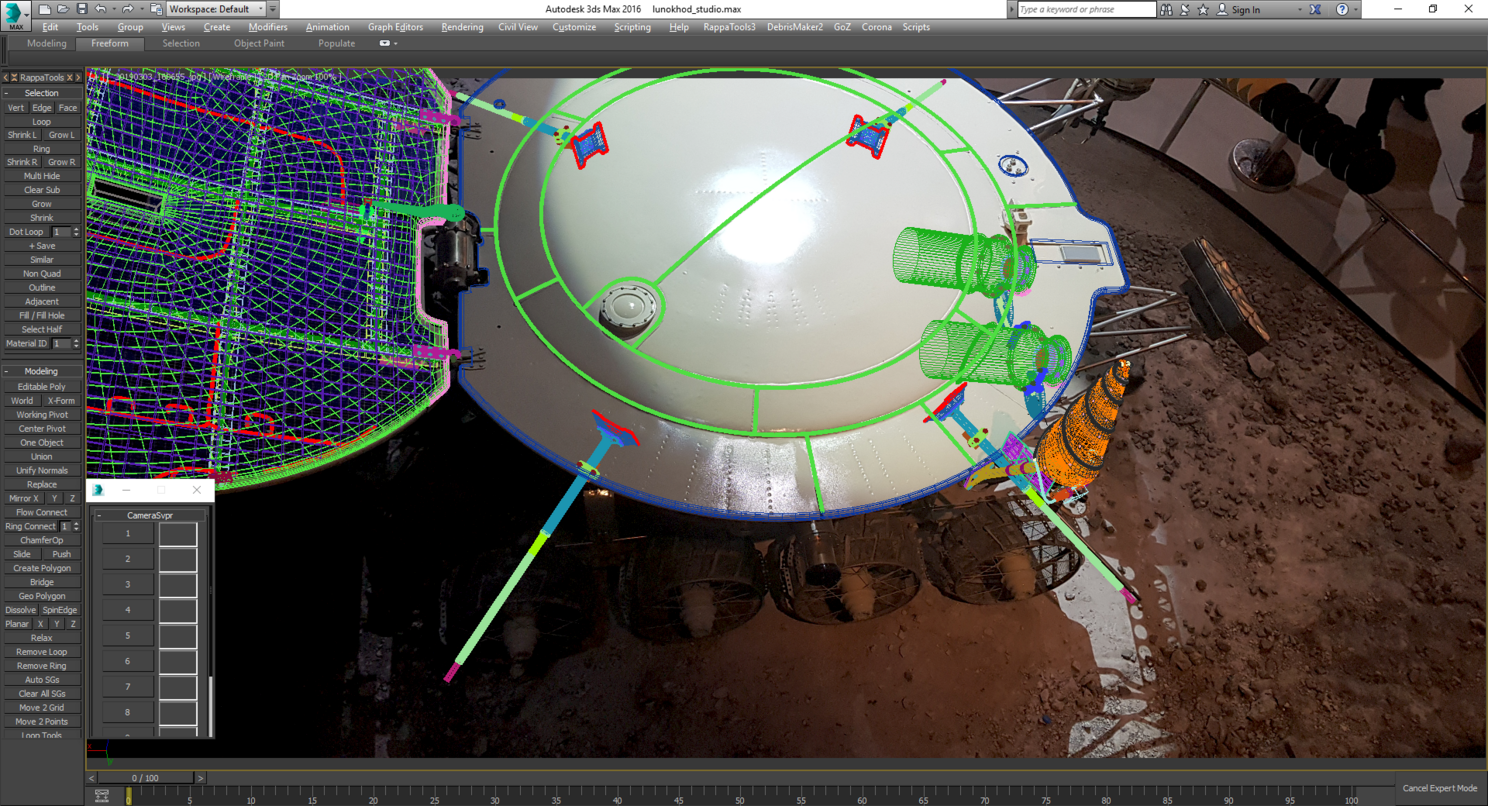The image size is (1488, 806).
Task: Save the file with the floppy icon
Action: pos(82,9)
